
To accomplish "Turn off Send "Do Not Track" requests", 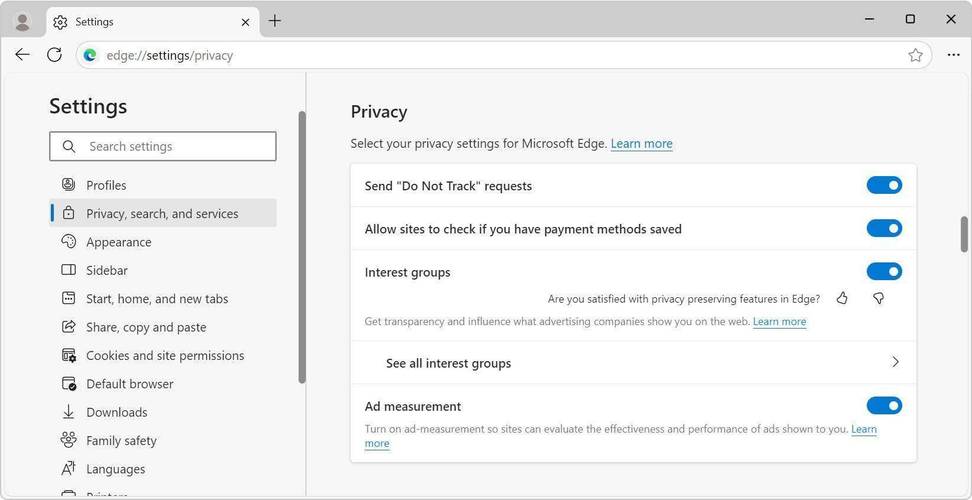I will point(884,185).
